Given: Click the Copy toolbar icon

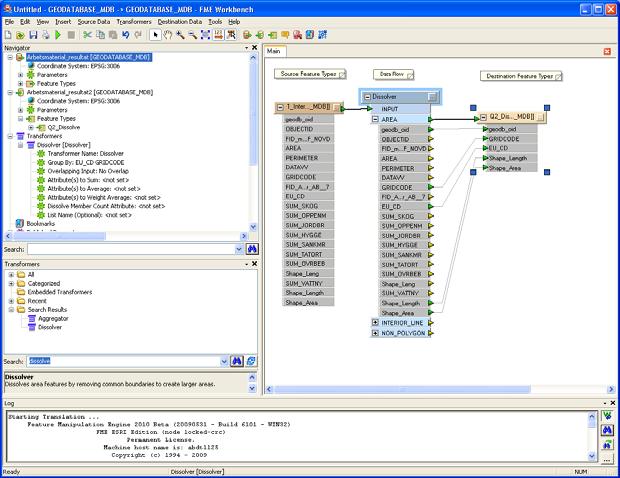Looking at the screenshot, I should [x=100, y=35].
